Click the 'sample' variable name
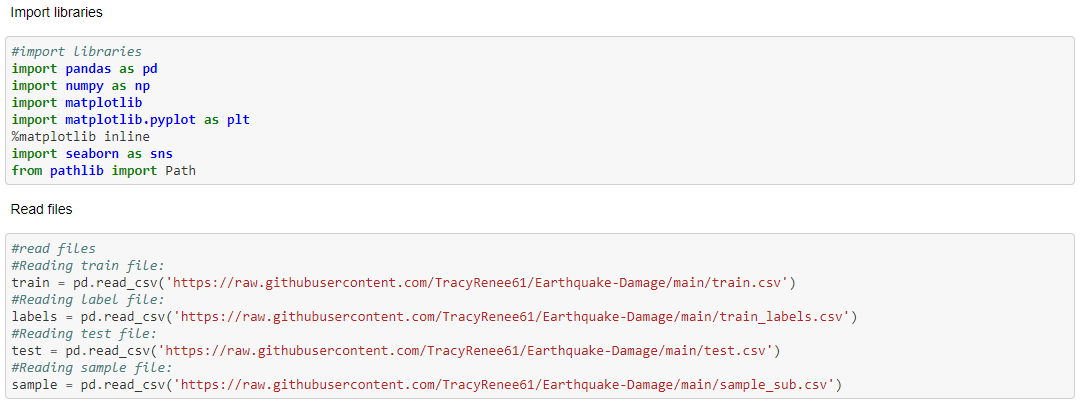 click(35, 384)
